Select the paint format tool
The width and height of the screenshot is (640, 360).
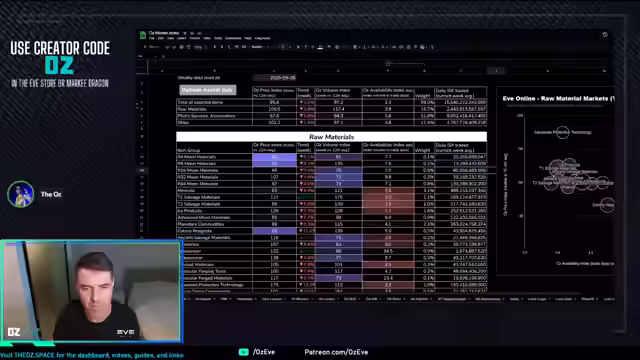[189, 47]
